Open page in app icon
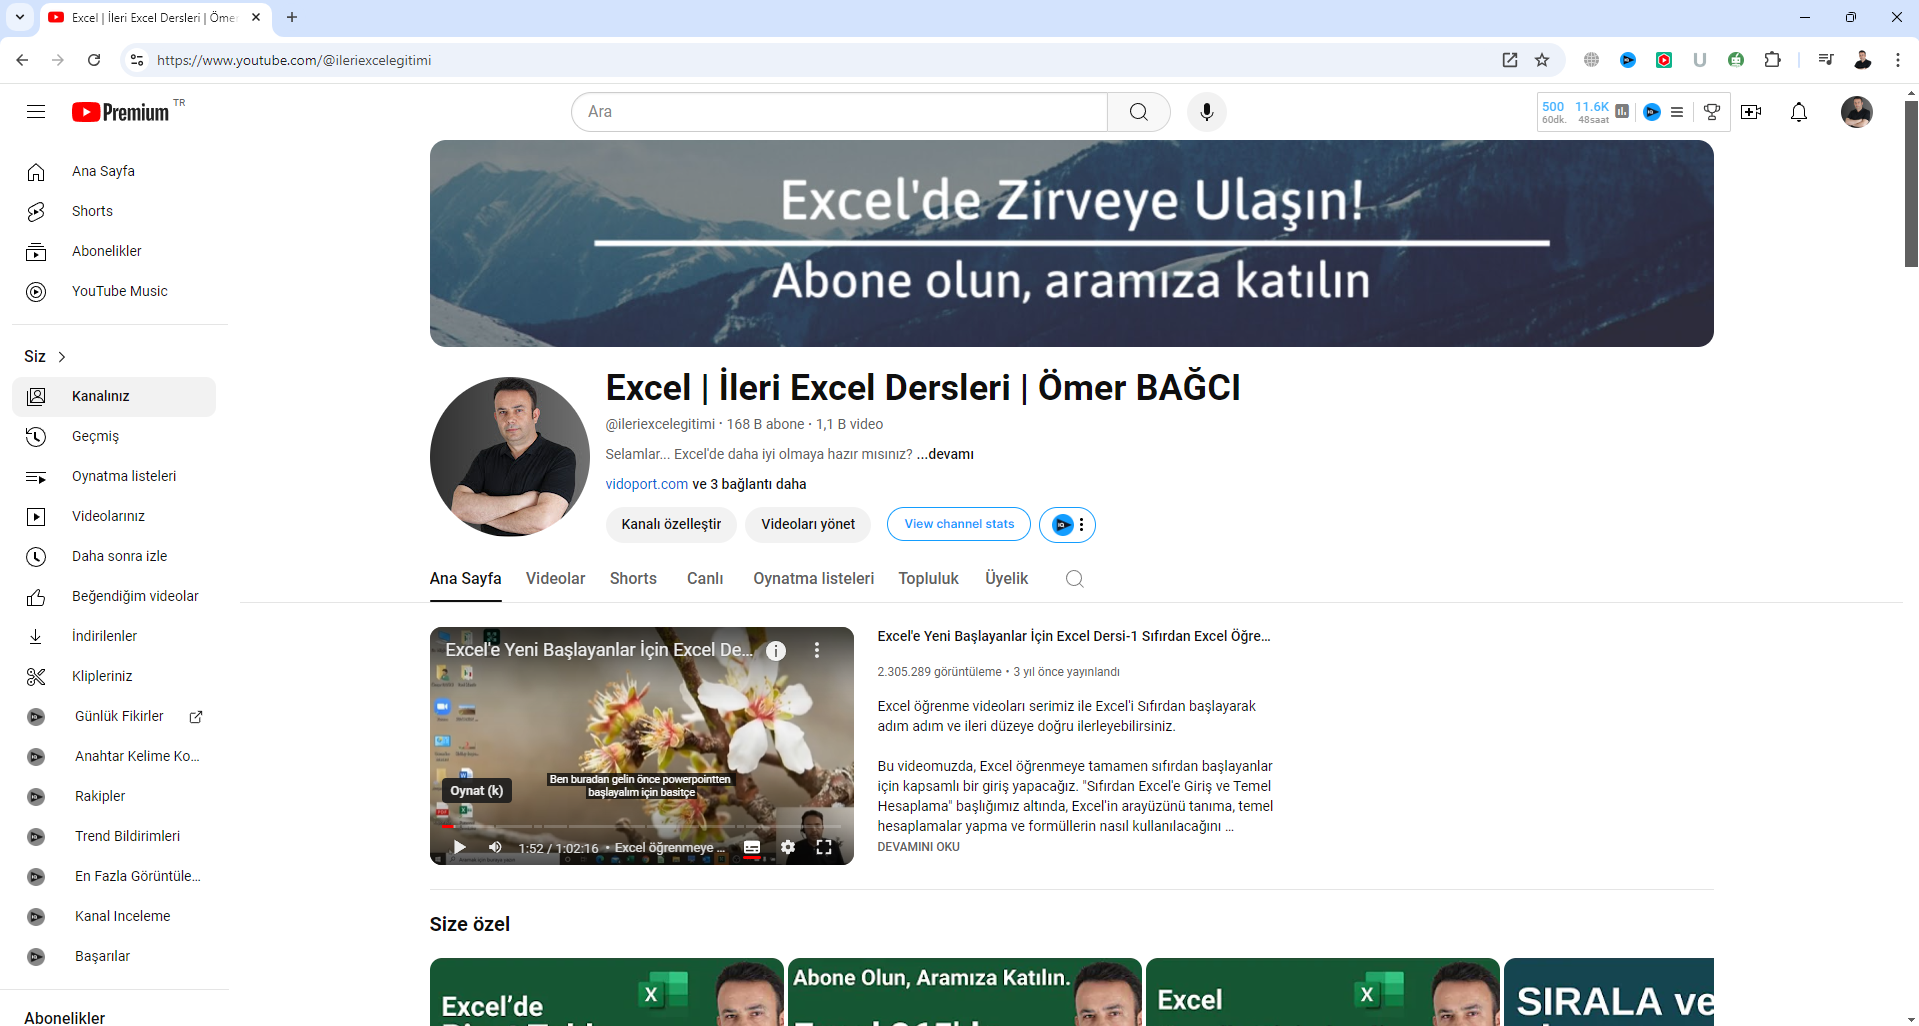The height and width of the screenshot is (1026, 1919). click(x=1510, y=60)
